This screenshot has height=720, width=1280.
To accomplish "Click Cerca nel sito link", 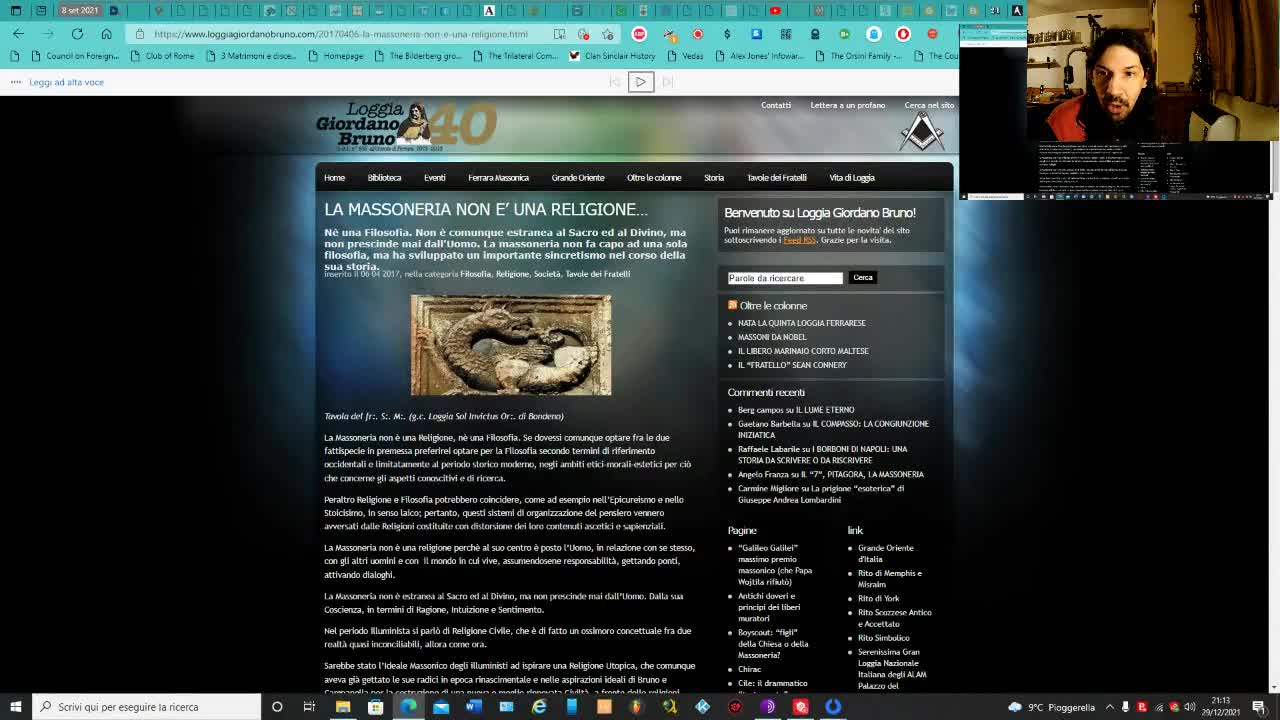I will (x=929, y=105).
